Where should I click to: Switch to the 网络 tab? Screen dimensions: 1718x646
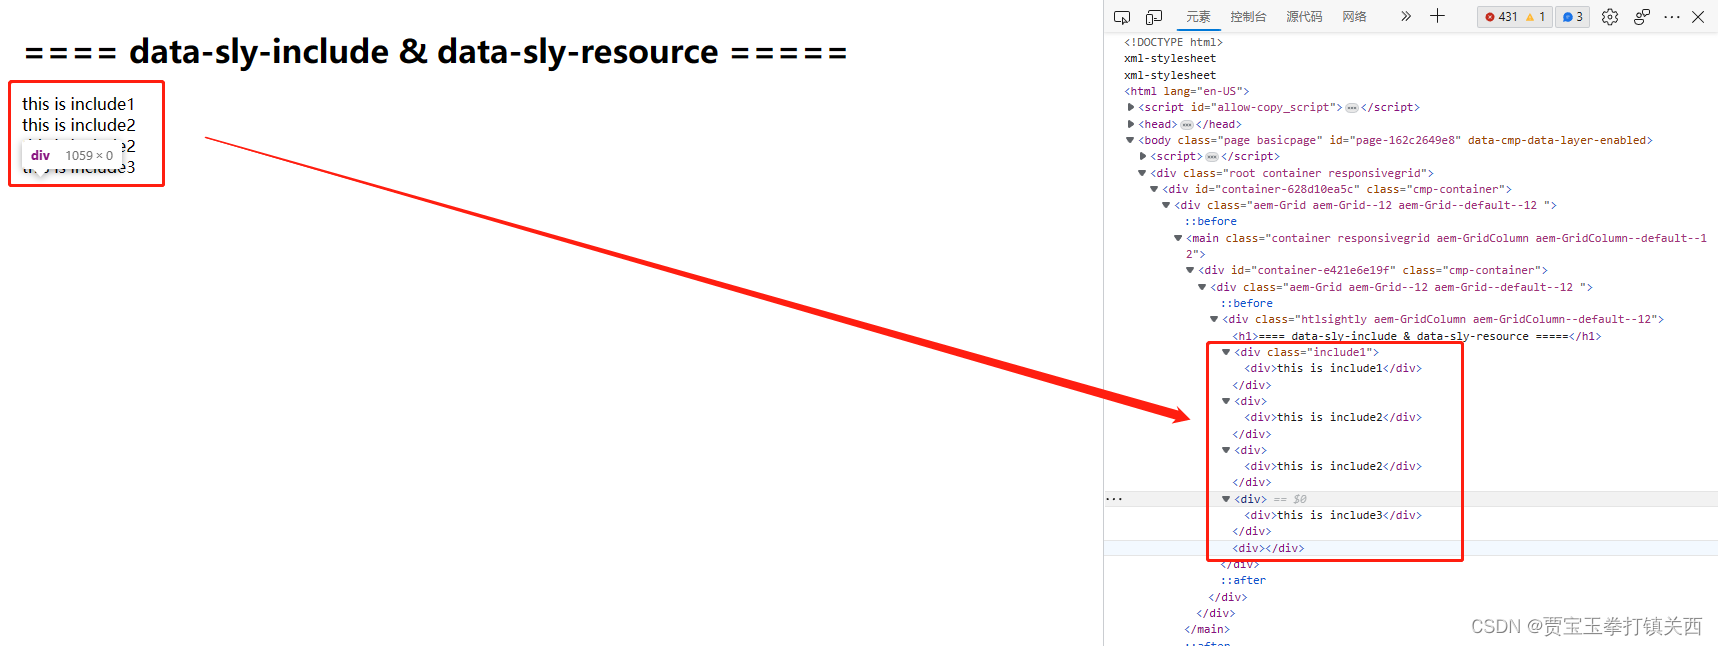1354,17
